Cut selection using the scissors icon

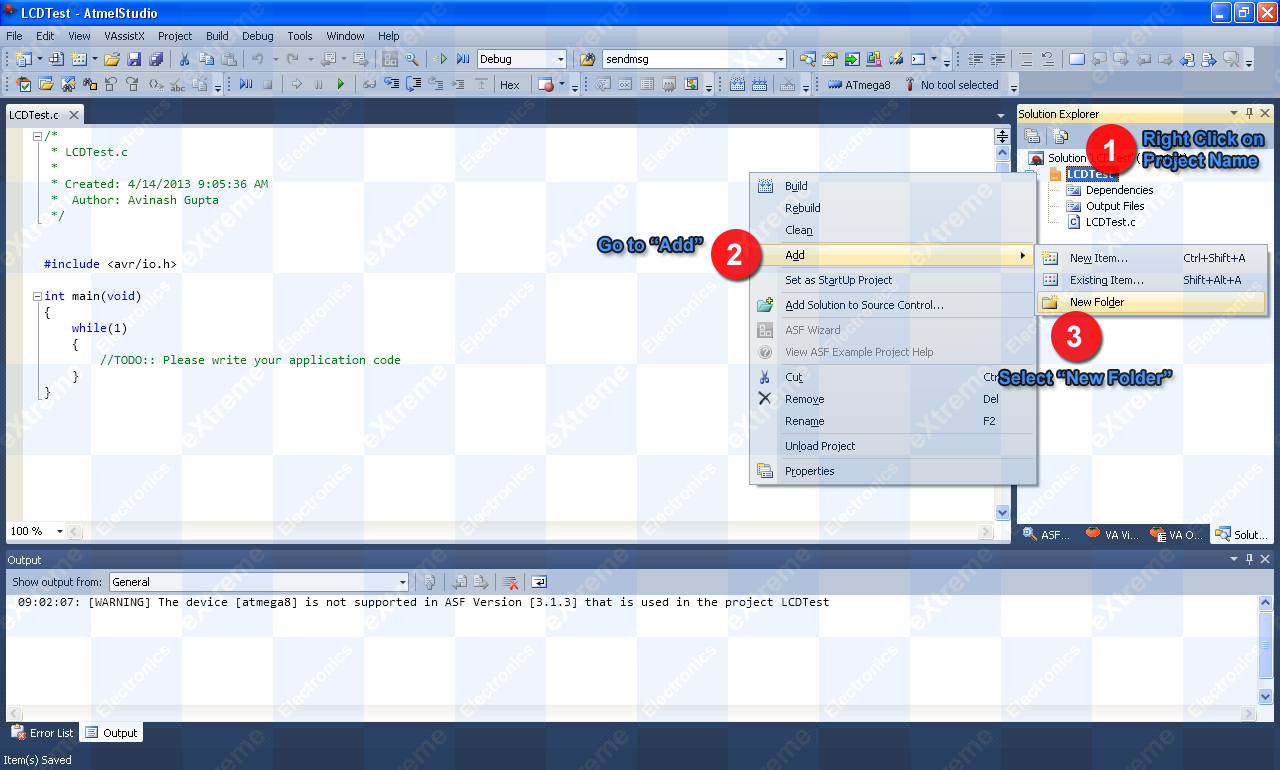click(184, 59)
